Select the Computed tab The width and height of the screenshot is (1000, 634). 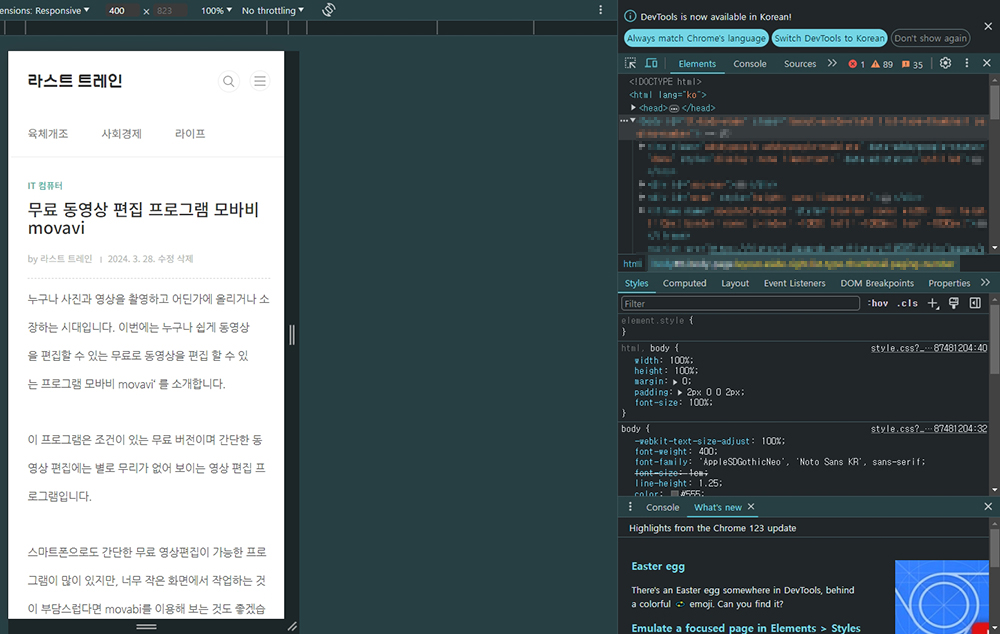pyautogui.click(x=684, y=283)
